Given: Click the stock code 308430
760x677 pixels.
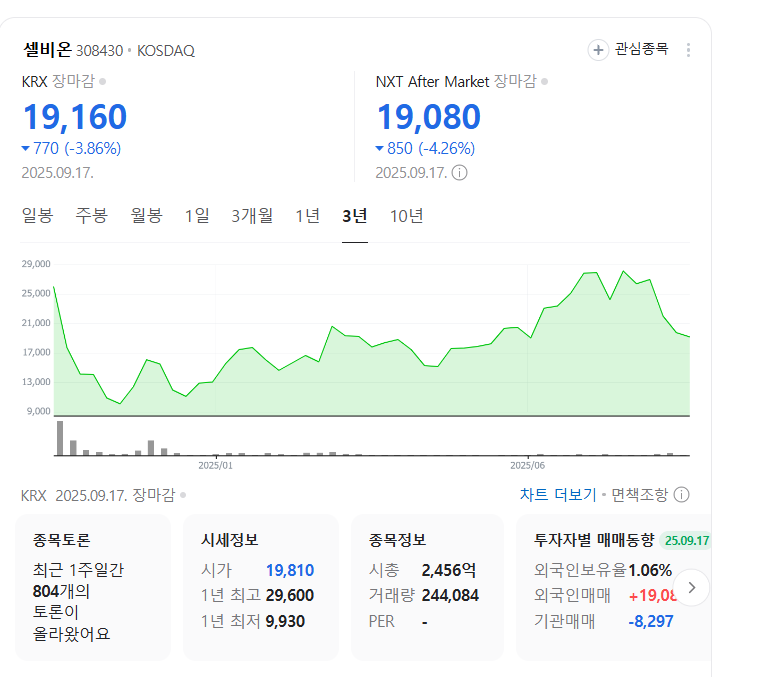Looking at the screenshot, I should click(x=99, y=51).
